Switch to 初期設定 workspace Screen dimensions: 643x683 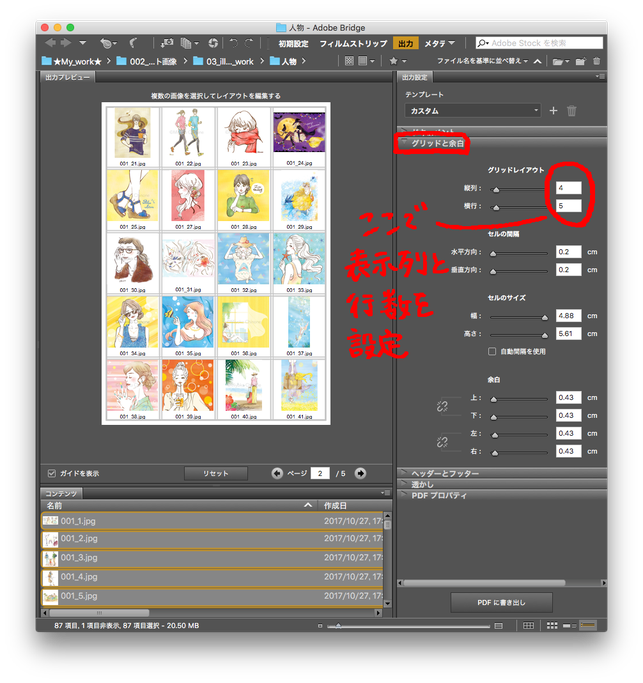click(x=293, y=44)
